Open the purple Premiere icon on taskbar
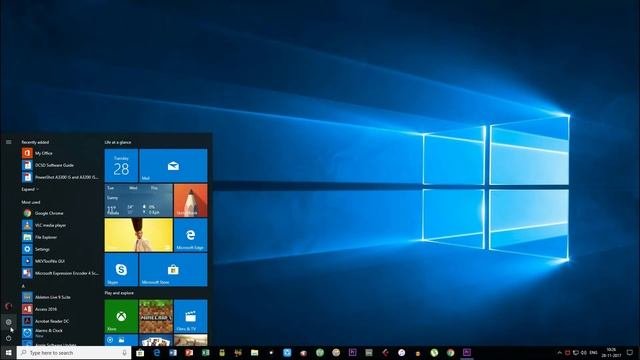Image resolution: width=640 pixels, height=360 pixels. coord(467,353)
